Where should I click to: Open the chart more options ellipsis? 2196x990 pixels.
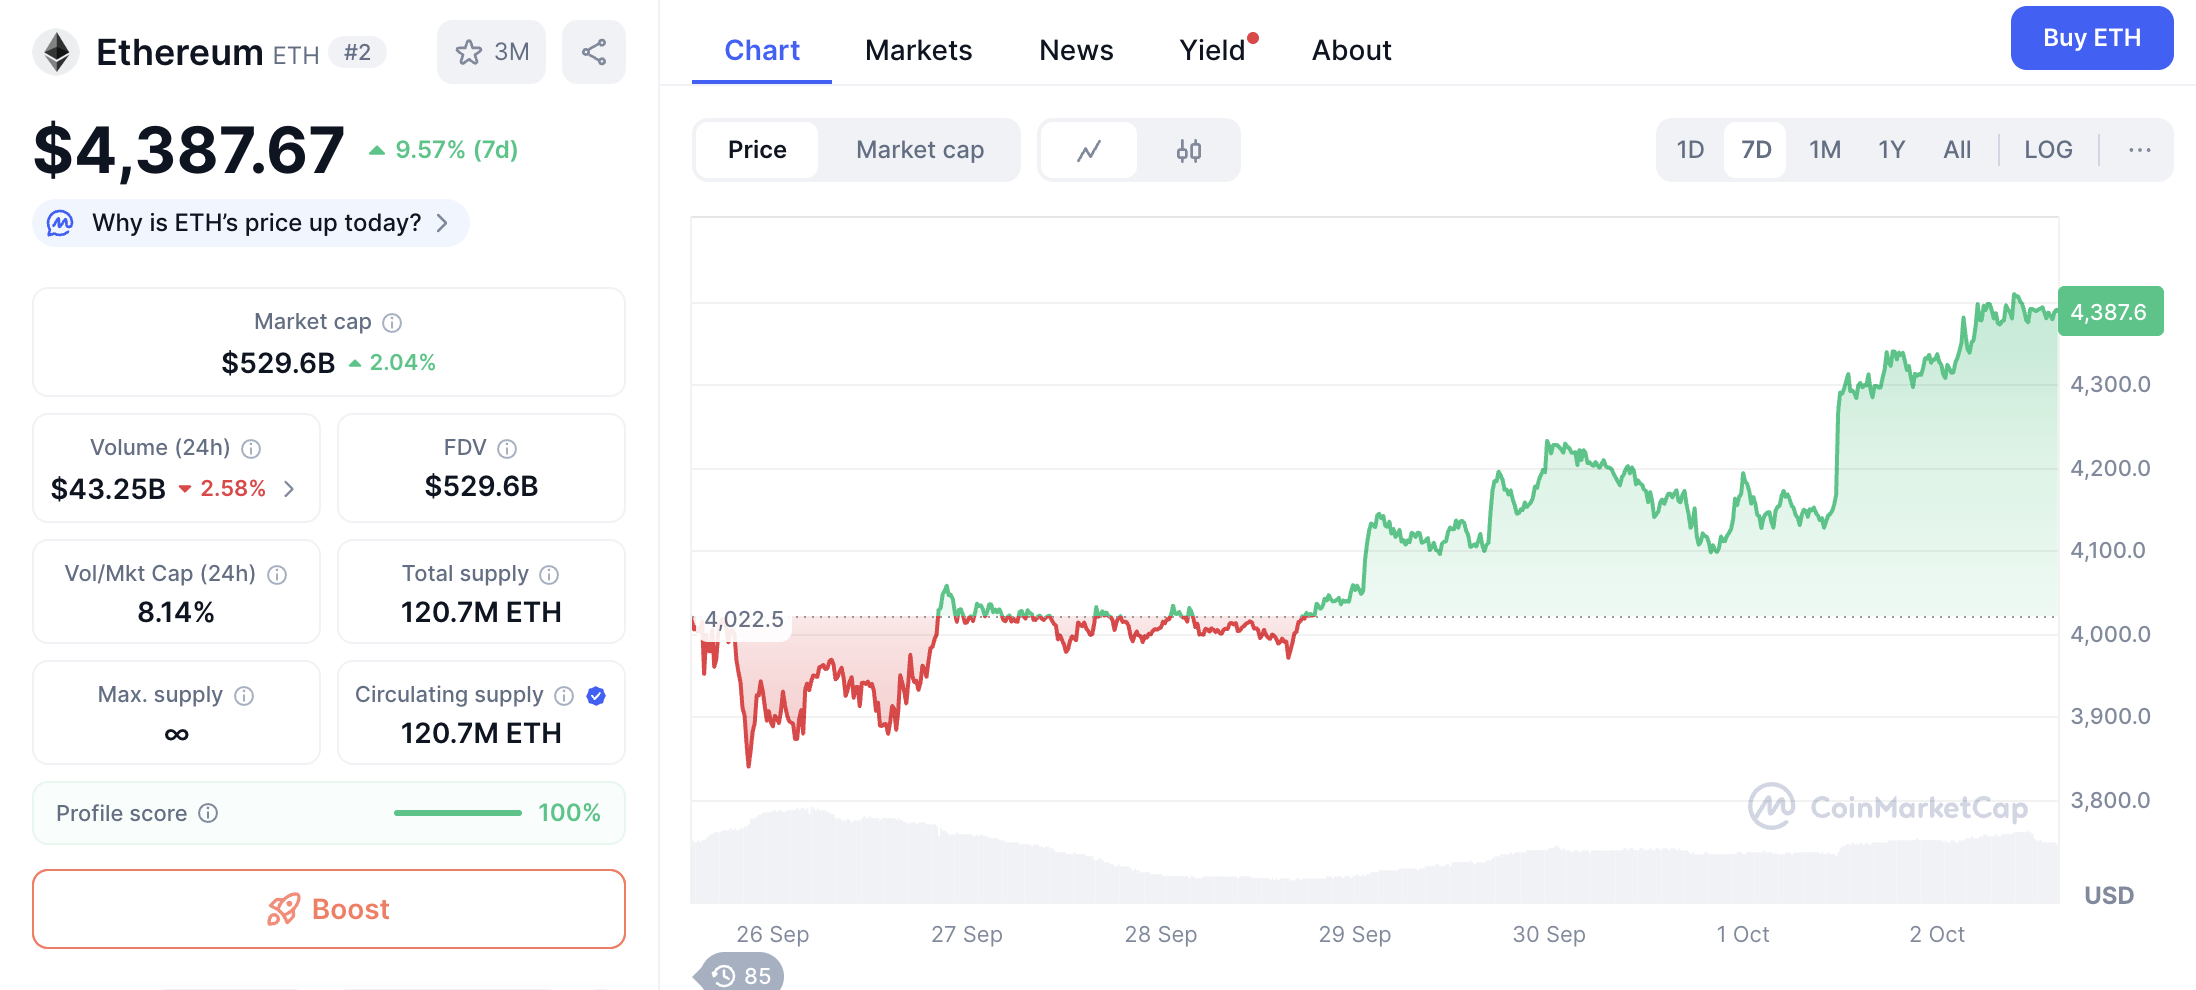2139,150
